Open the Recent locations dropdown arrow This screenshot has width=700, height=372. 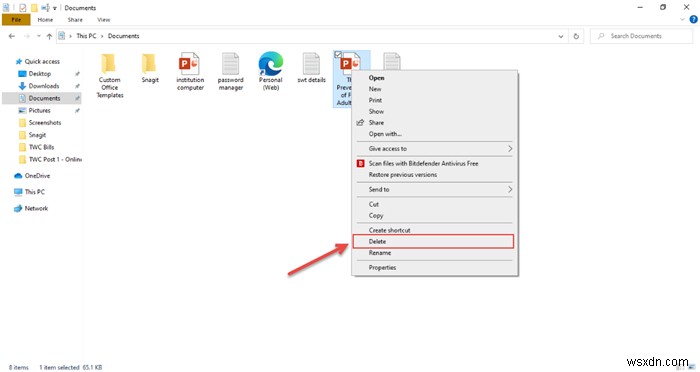tap(38, 36)
